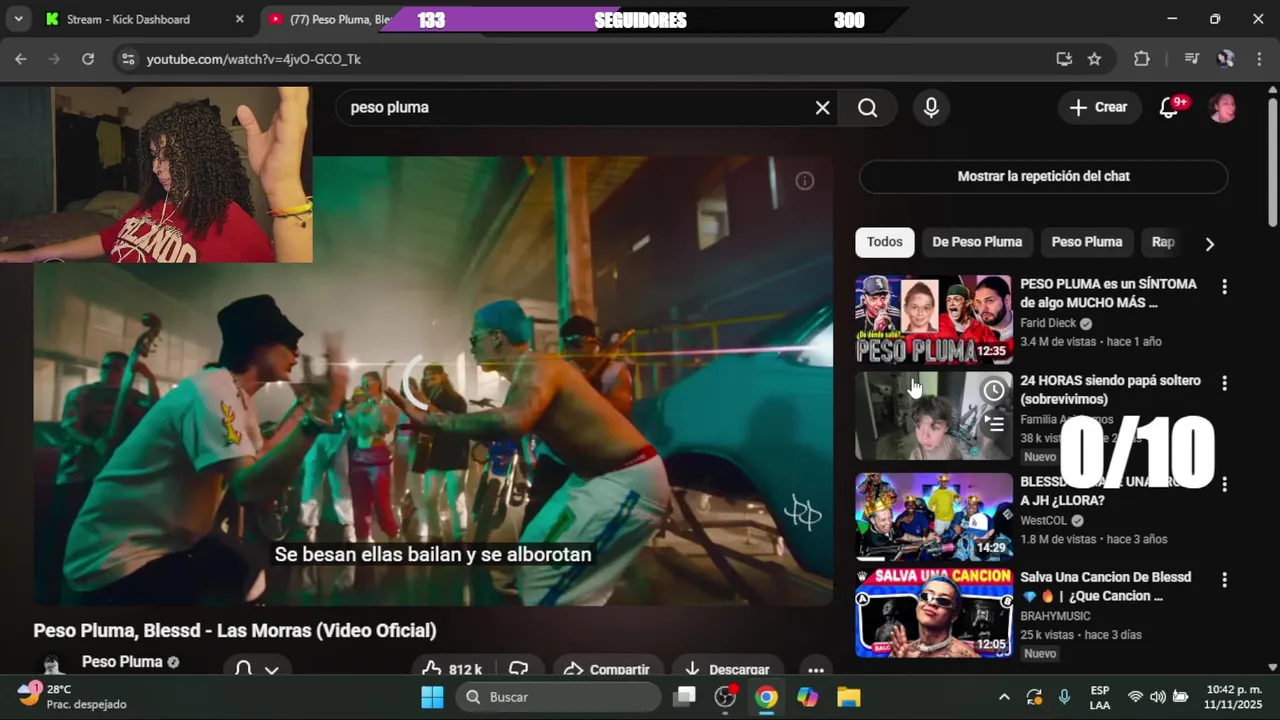Select the Rap filter chip
Image resolution: width=1280 pixels, height=720 pixels.
pos(1163,242)
